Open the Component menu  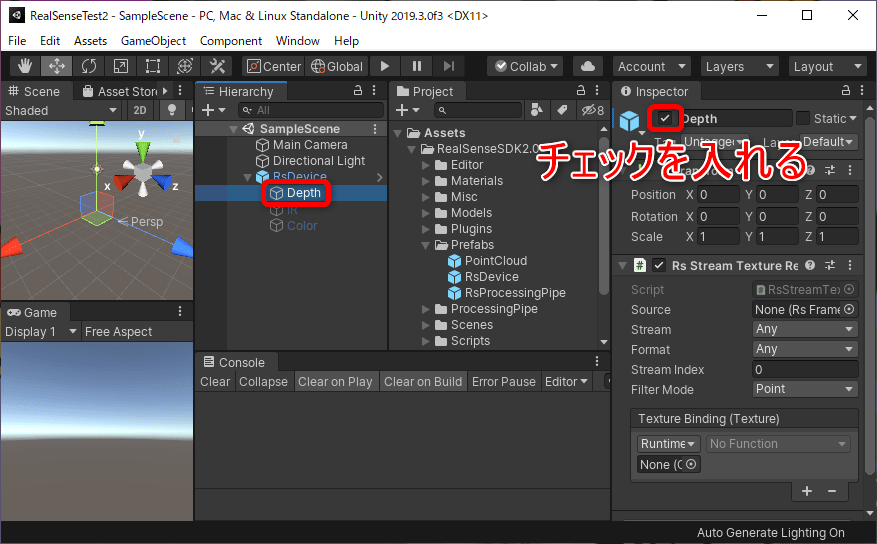pos(231,41)
